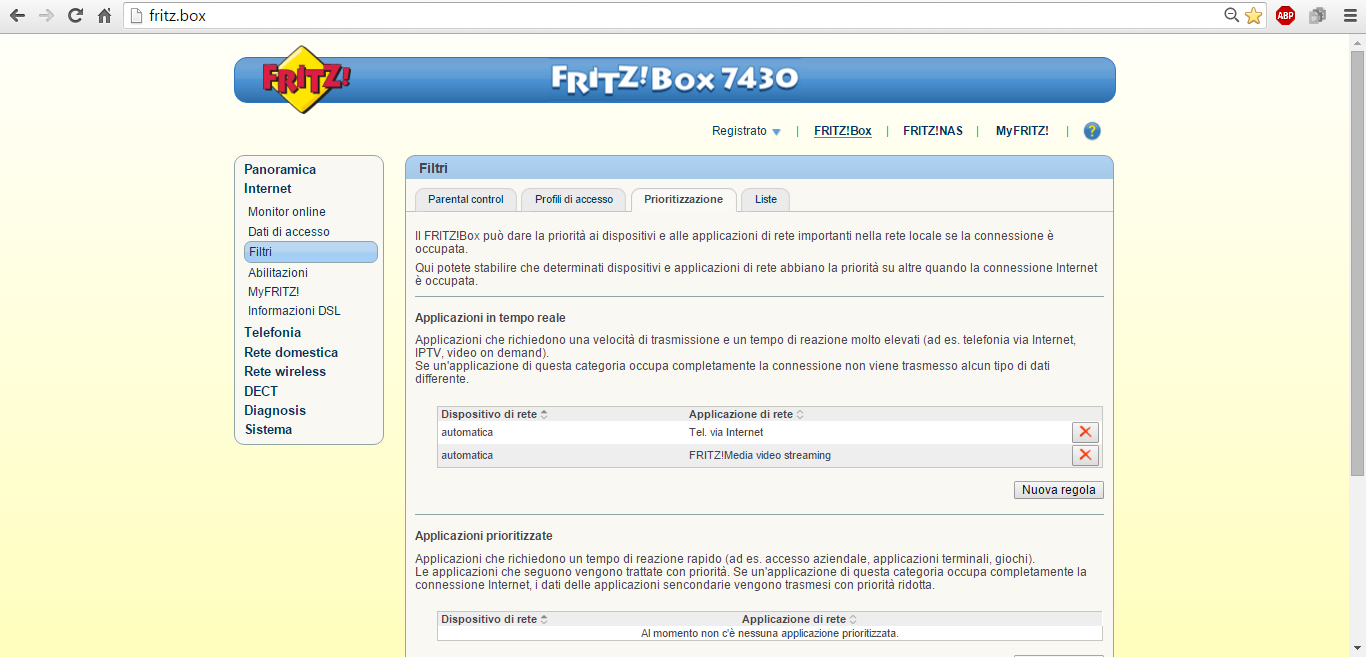
Task: Bookmark page with the star icon
Action: tap(1253, 16)
